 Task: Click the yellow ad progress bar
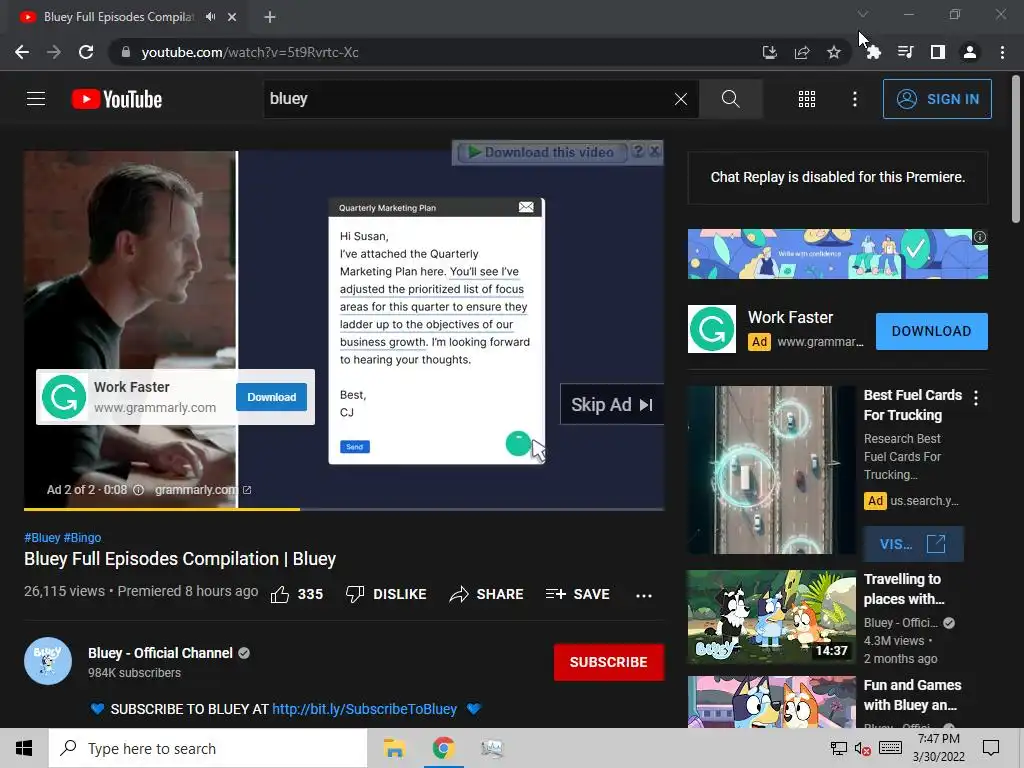click(162, 509)
